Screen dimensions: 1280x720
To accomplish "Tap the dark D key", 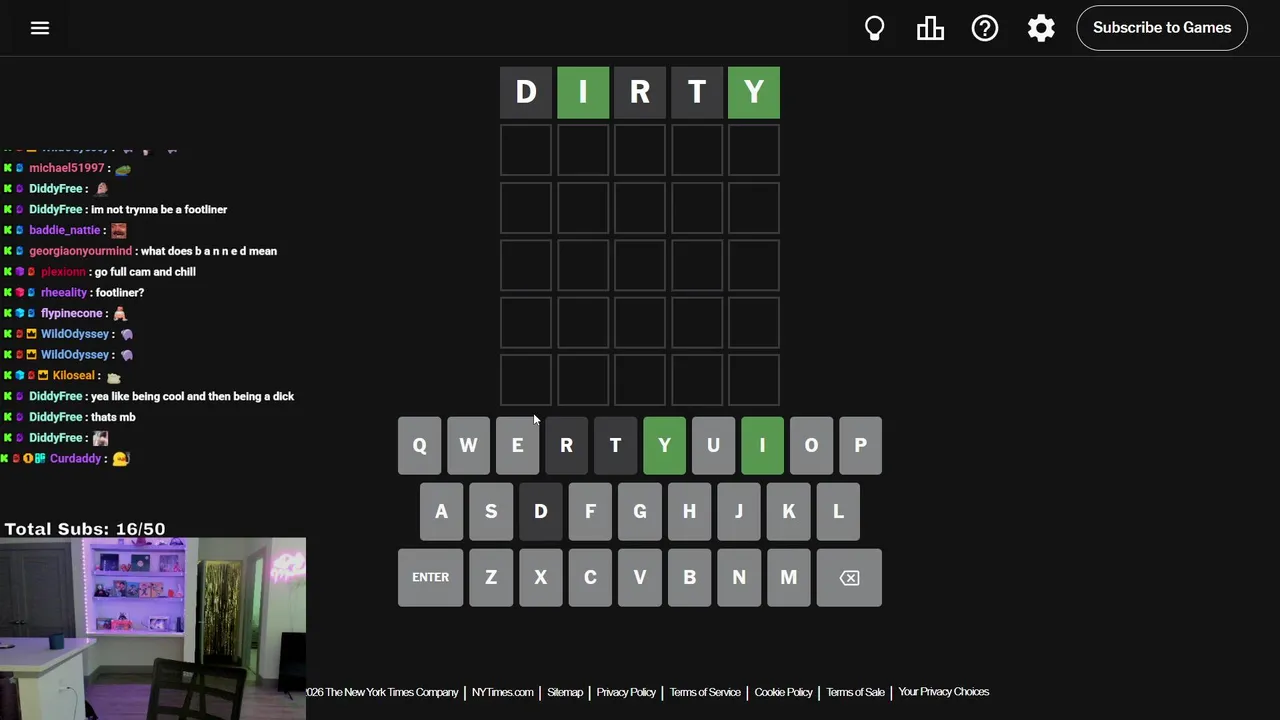I will coord(541,512).
